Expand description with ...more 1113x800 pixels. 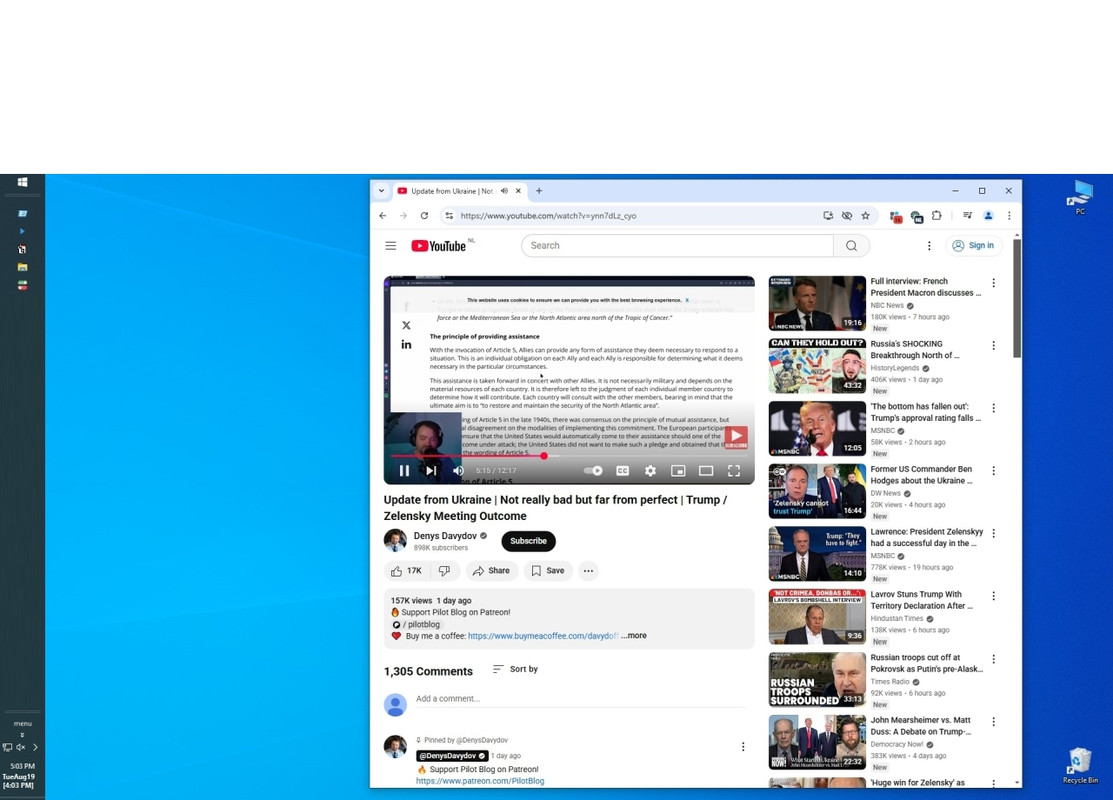(634, 636)
